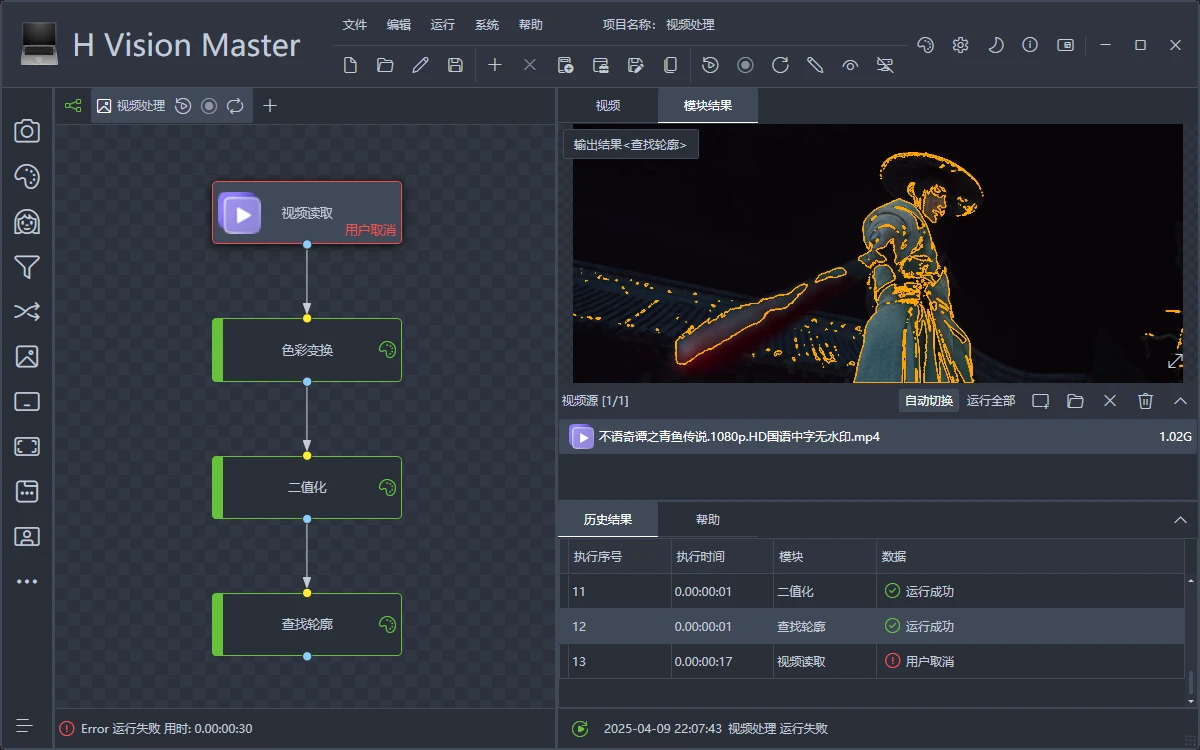Expand sidebar with bottom-left menu lines icon

(25, 726)
